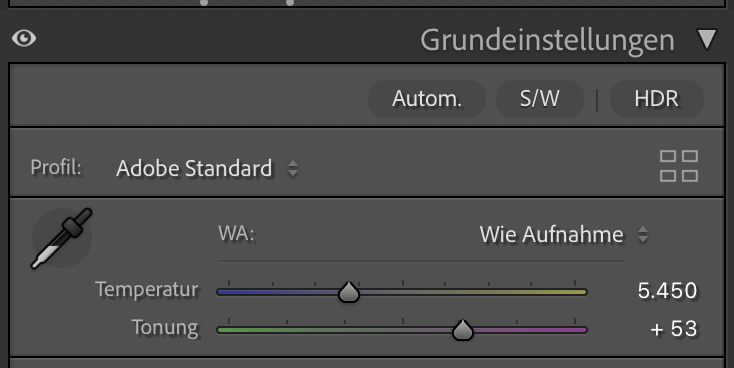Image resolution: width=734 pixels, height=368 pixels.
Task: Toggle the Grundeinstellungen panel eye icon
Action: point(24,38)
